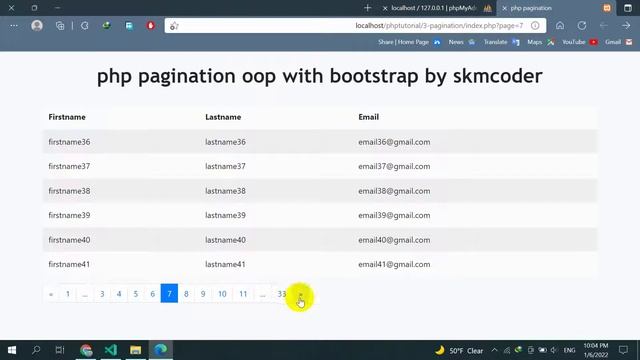Open the YouTube bookmark
Image resolution: width=640 pixels, height=360 pixels.
pyautogui.click(x=580, y=42)
